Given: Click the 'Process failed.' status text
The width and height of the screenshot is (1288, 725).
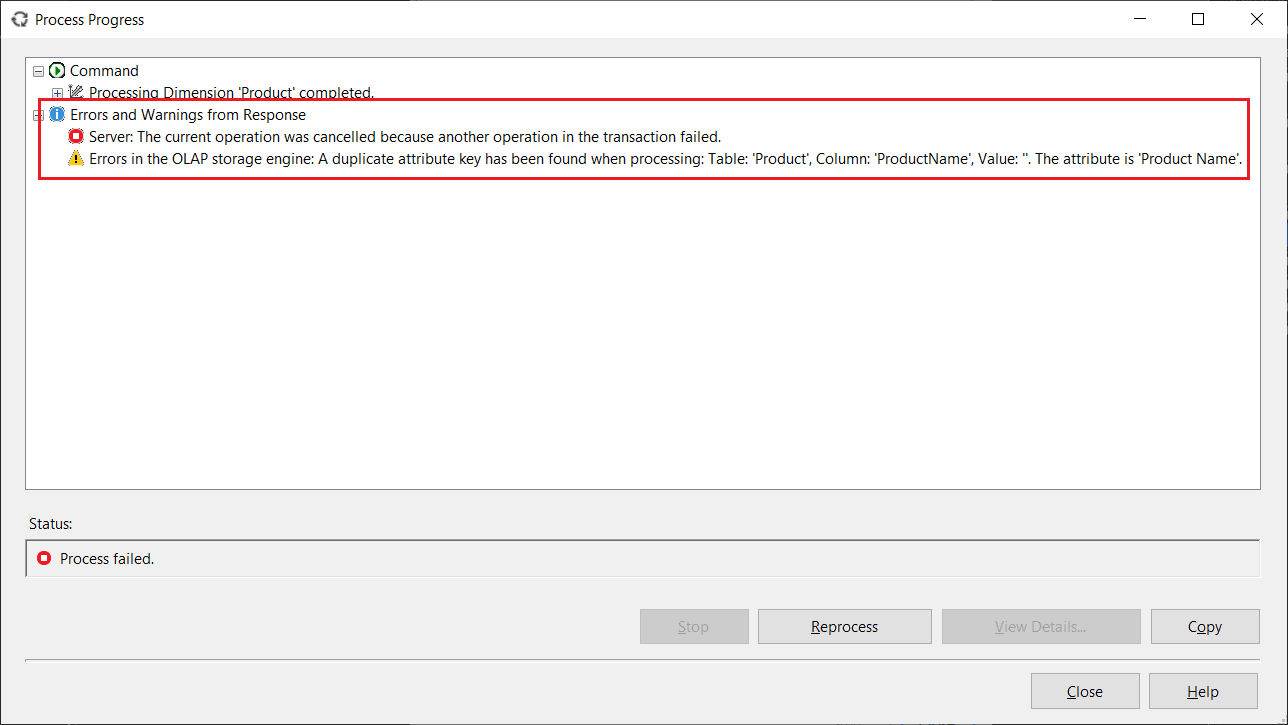Looking at the screenshot, I should click(107, 559).
